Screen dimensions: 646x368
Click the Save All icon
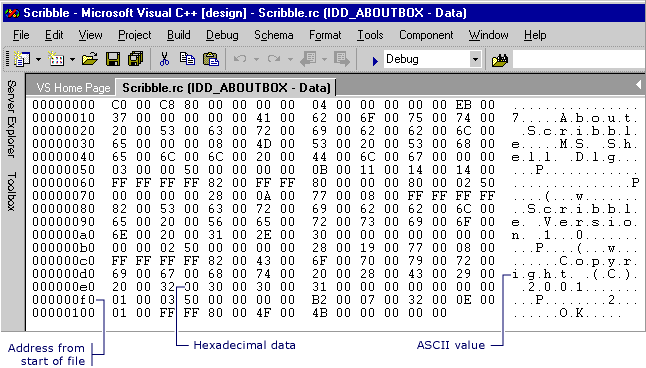tap(135, 59)
